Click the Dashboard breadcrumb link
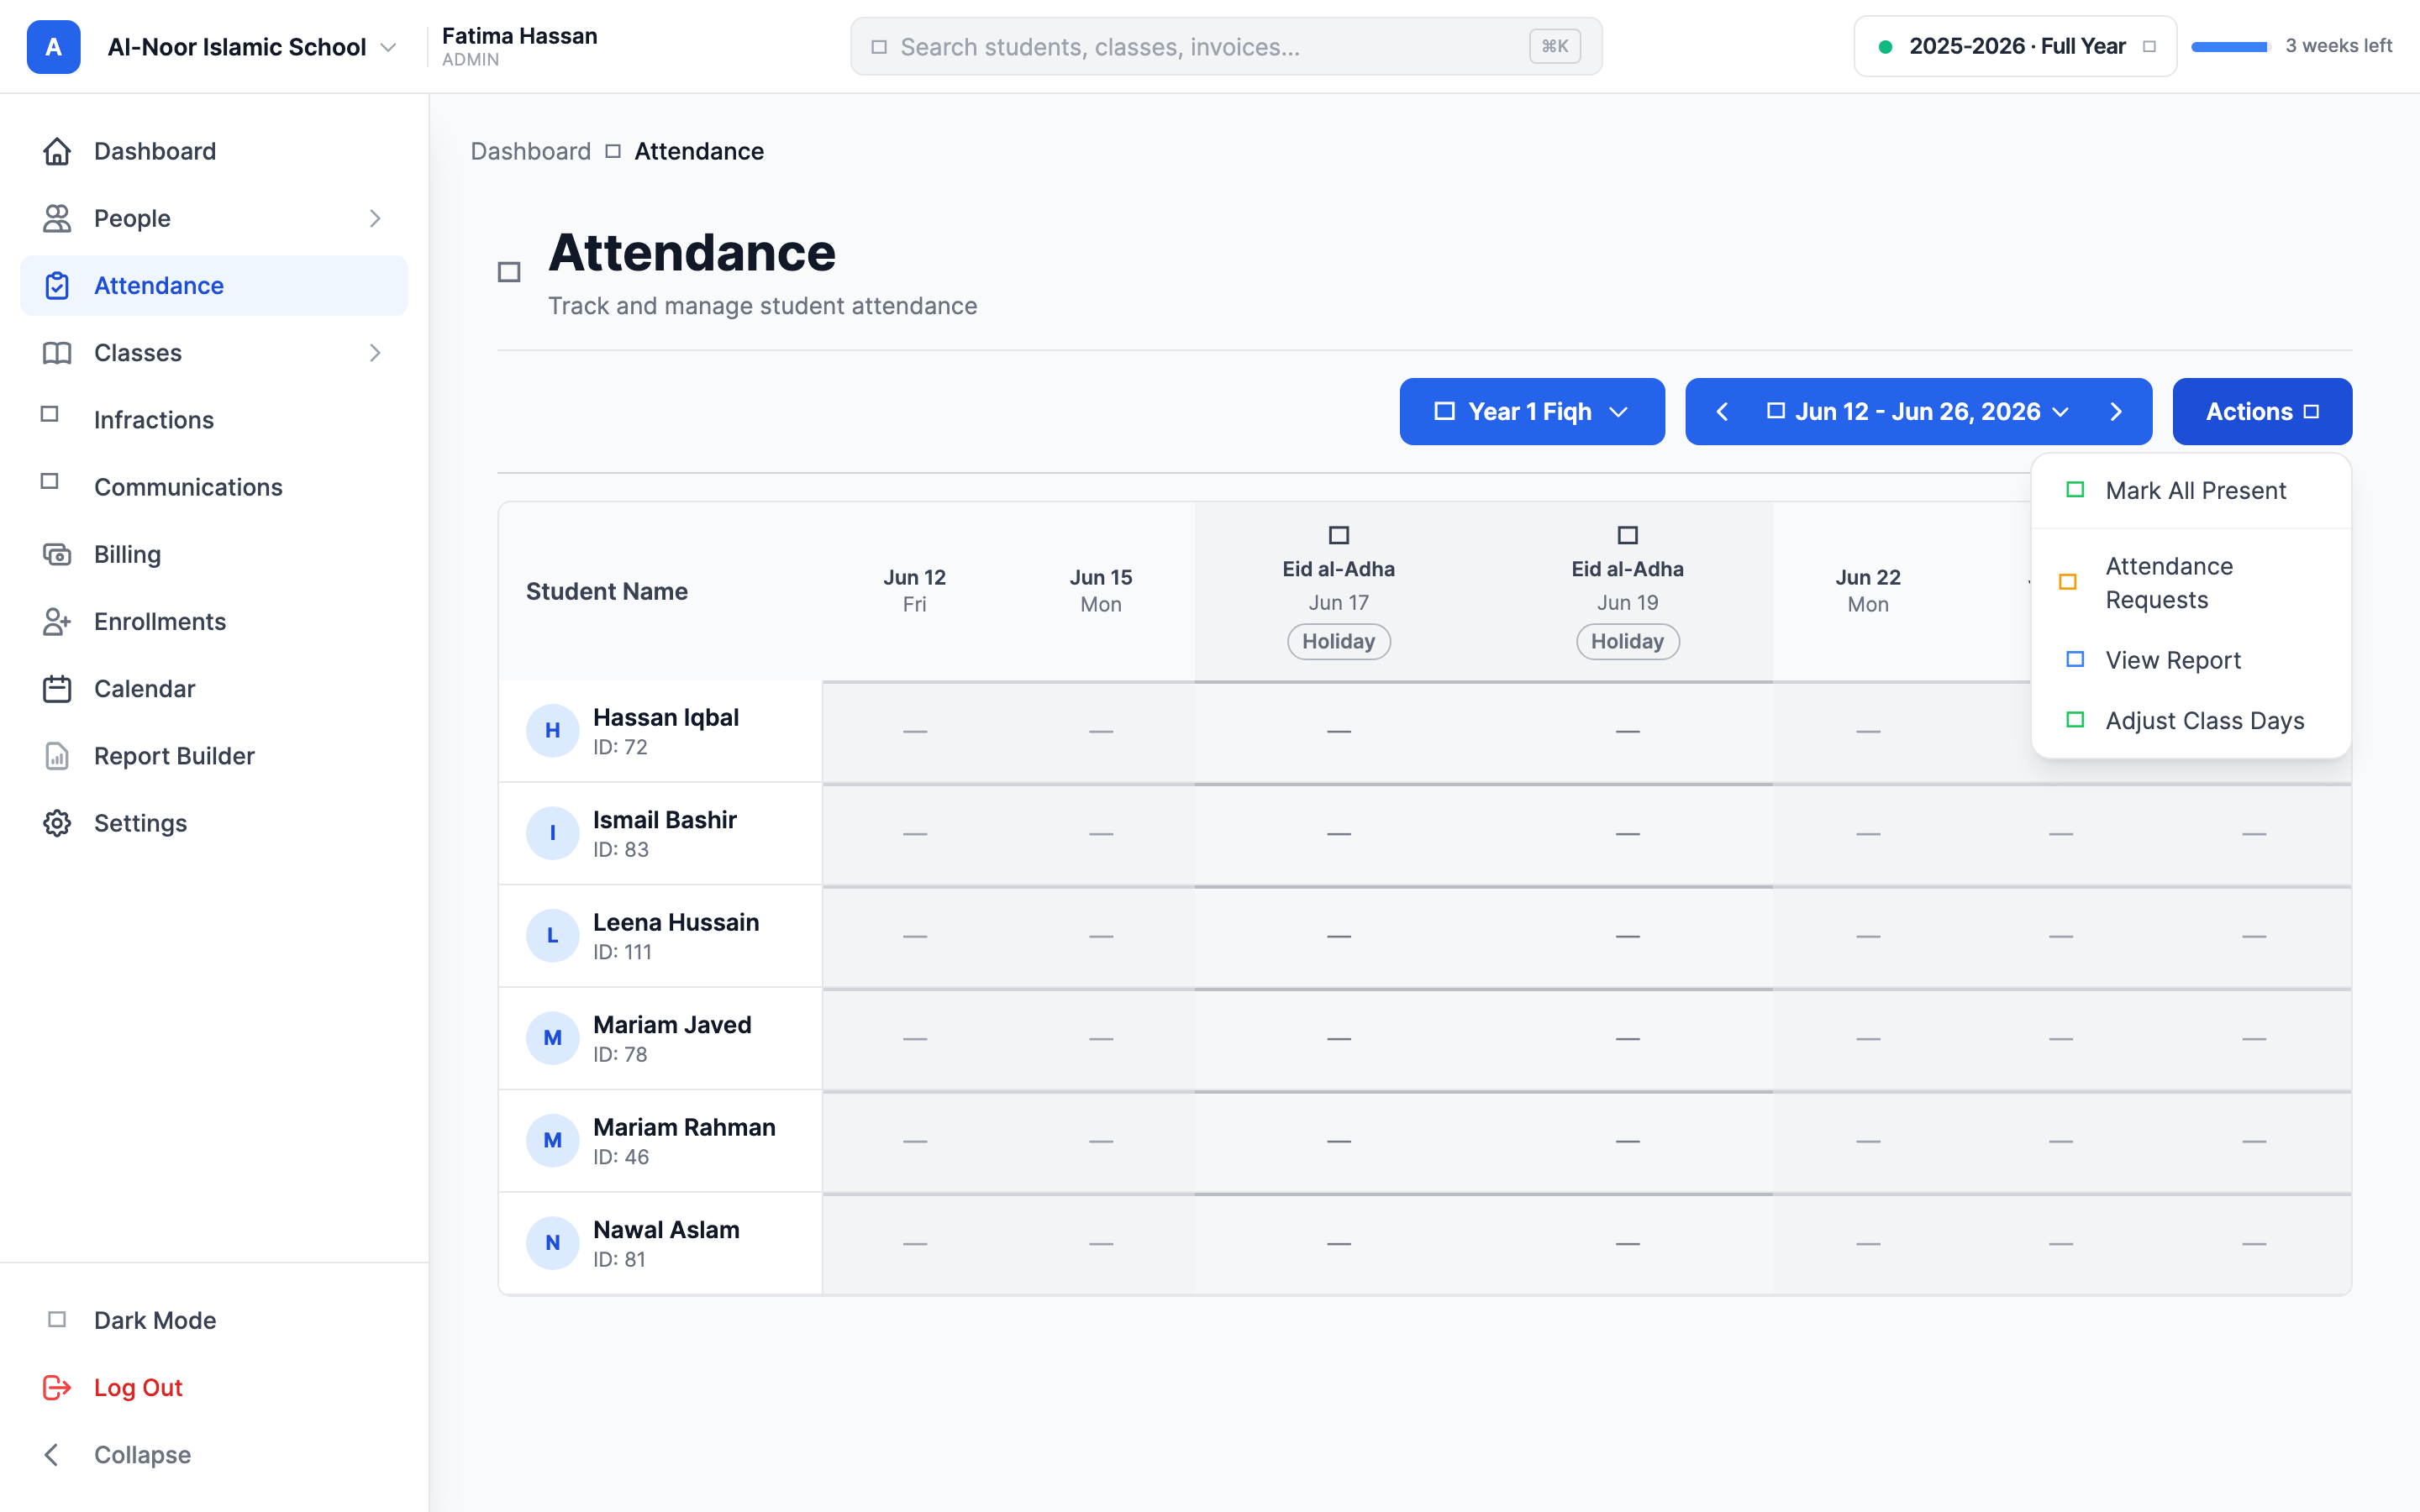 pos(530,151)
